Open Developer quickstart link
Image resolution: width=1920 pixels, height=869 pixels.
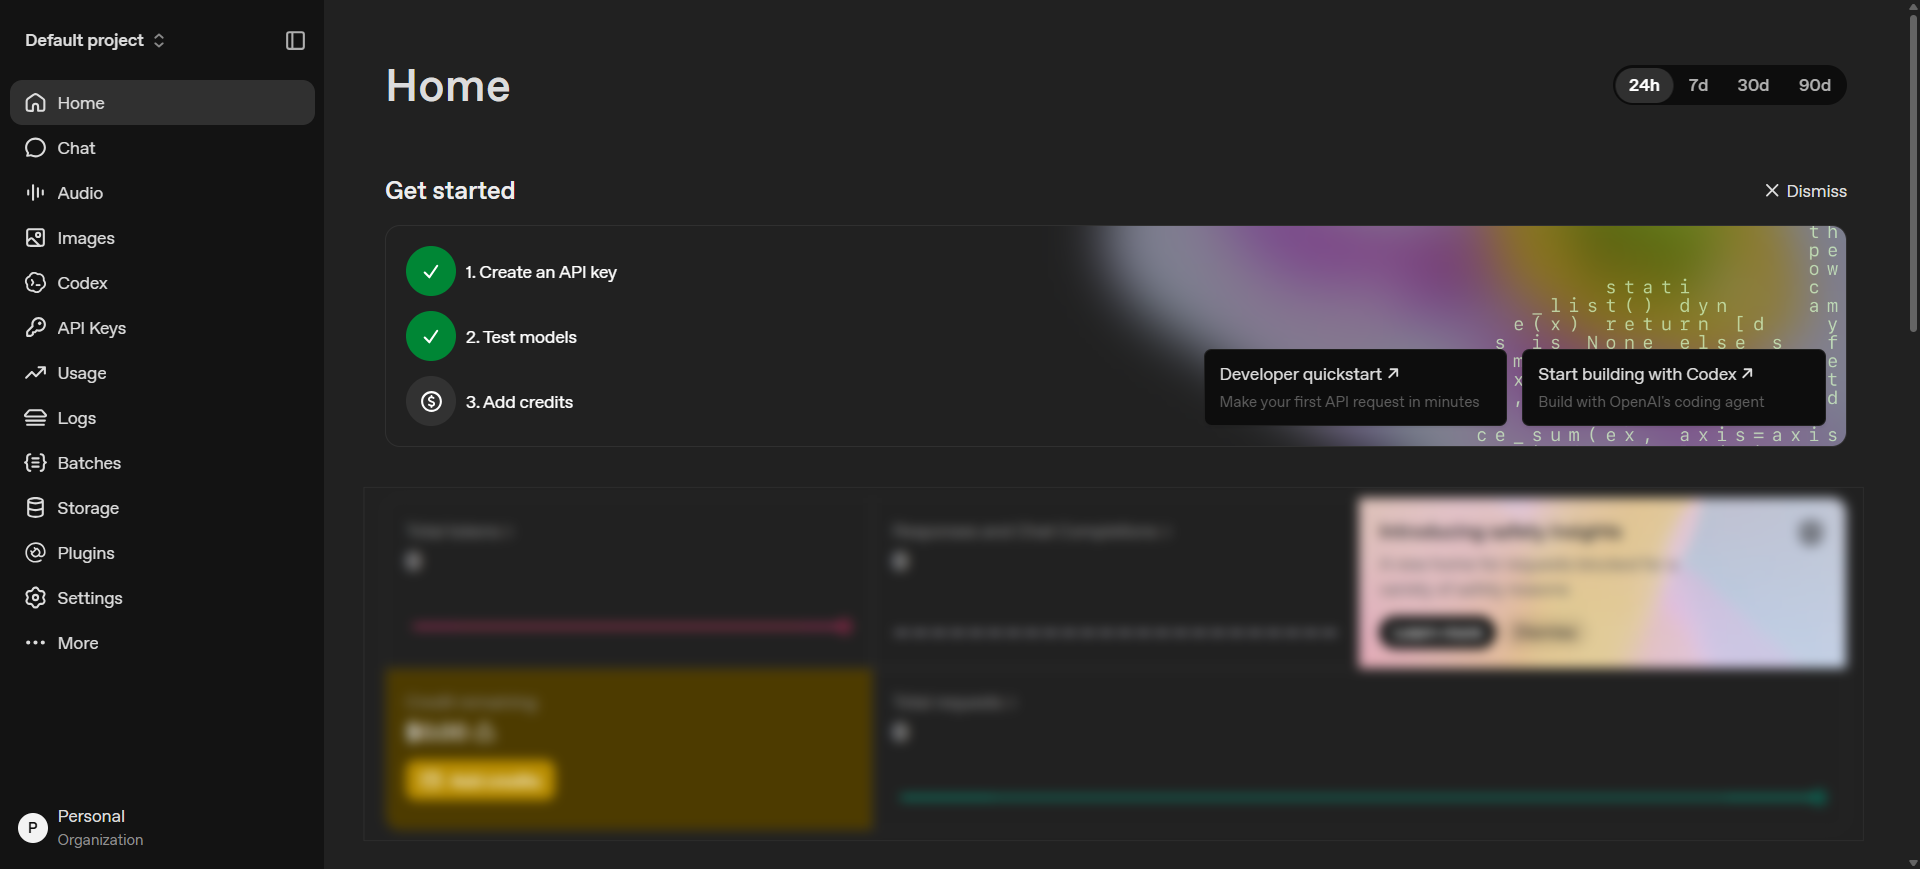1355,387
